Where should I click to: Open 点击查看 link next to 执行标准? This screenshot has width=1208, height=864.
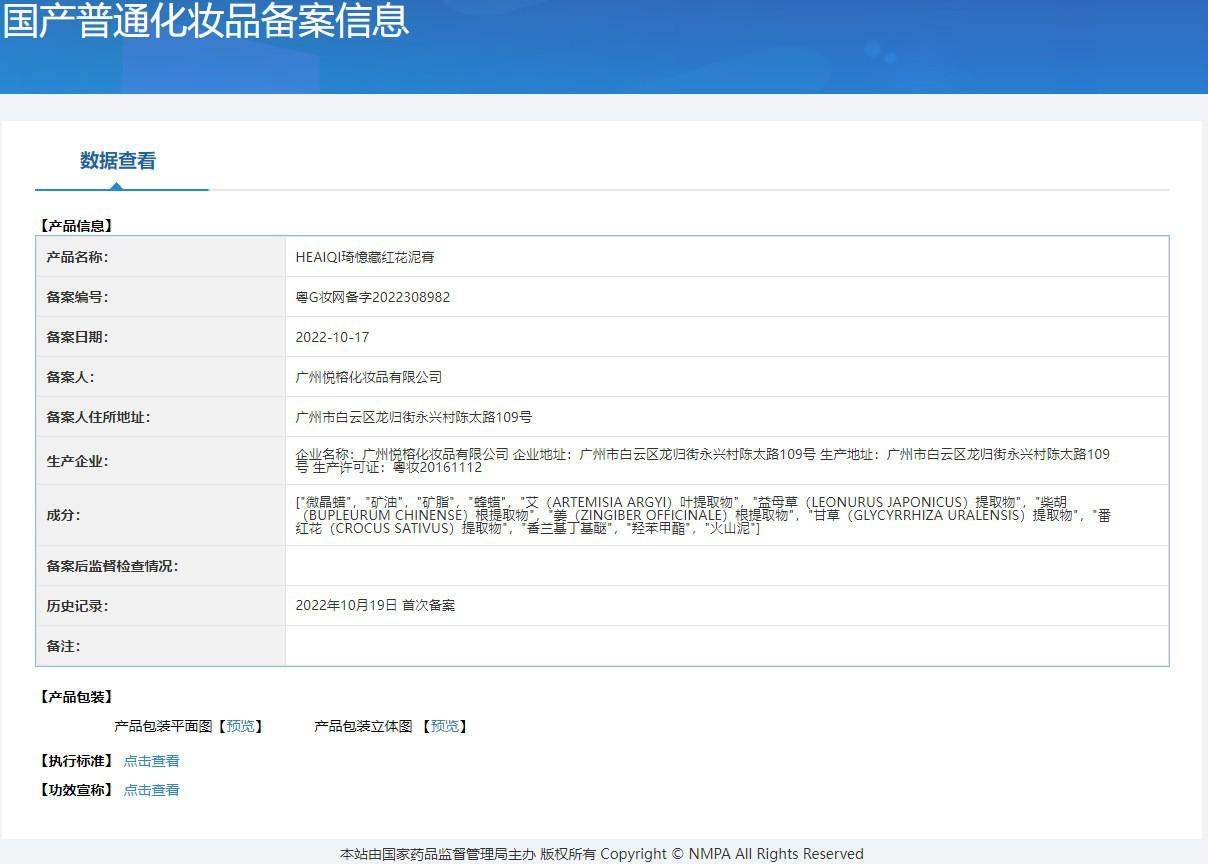[x=151, y=761]
